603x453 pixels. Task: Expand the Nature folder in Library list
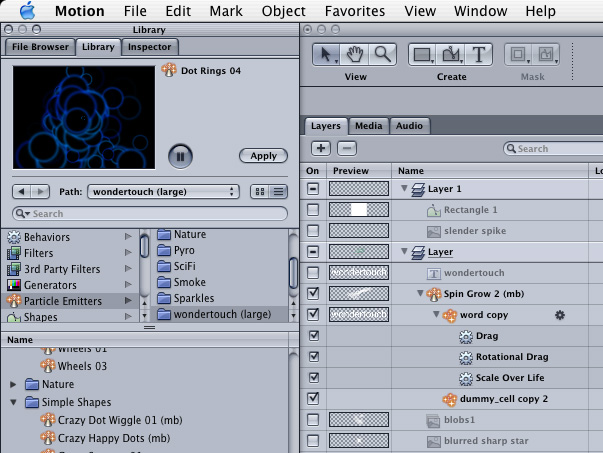pyautogui.click(x=13, y=384)
